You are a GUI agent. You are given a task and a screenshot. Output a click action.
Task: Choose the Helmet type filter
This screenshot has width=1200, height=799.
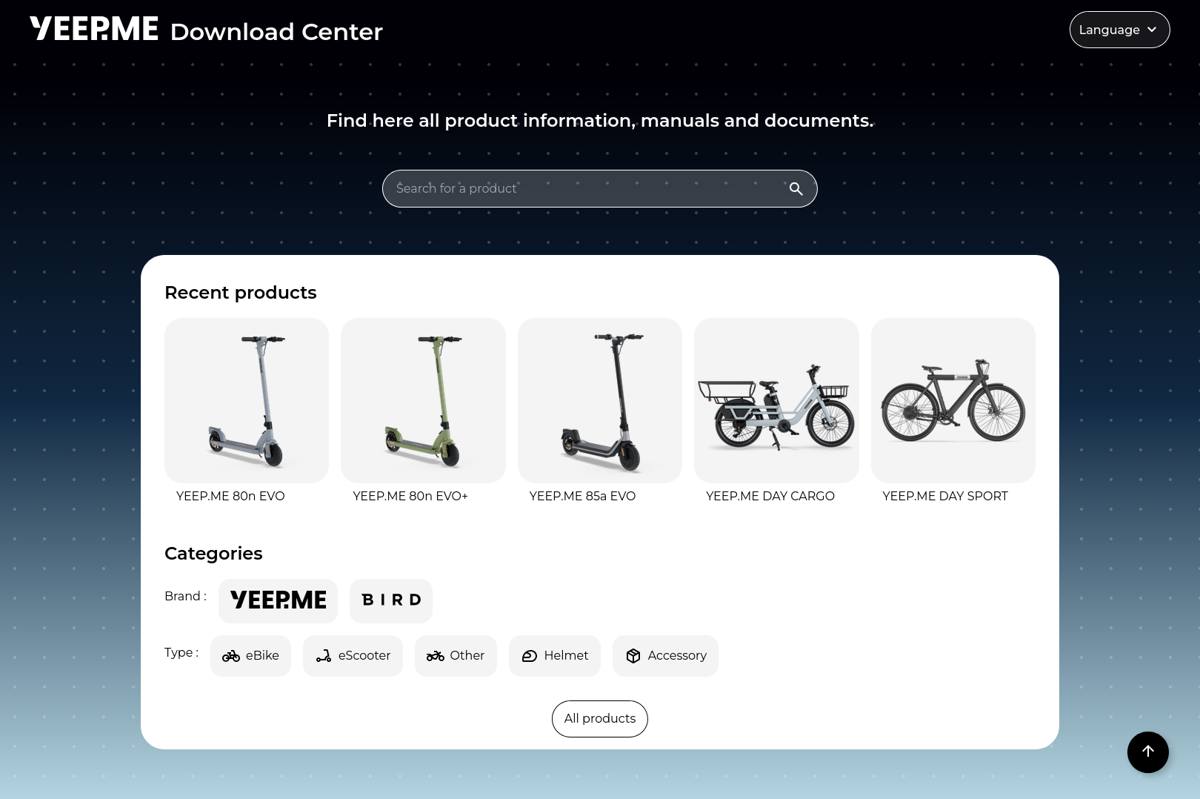[555, 656]
